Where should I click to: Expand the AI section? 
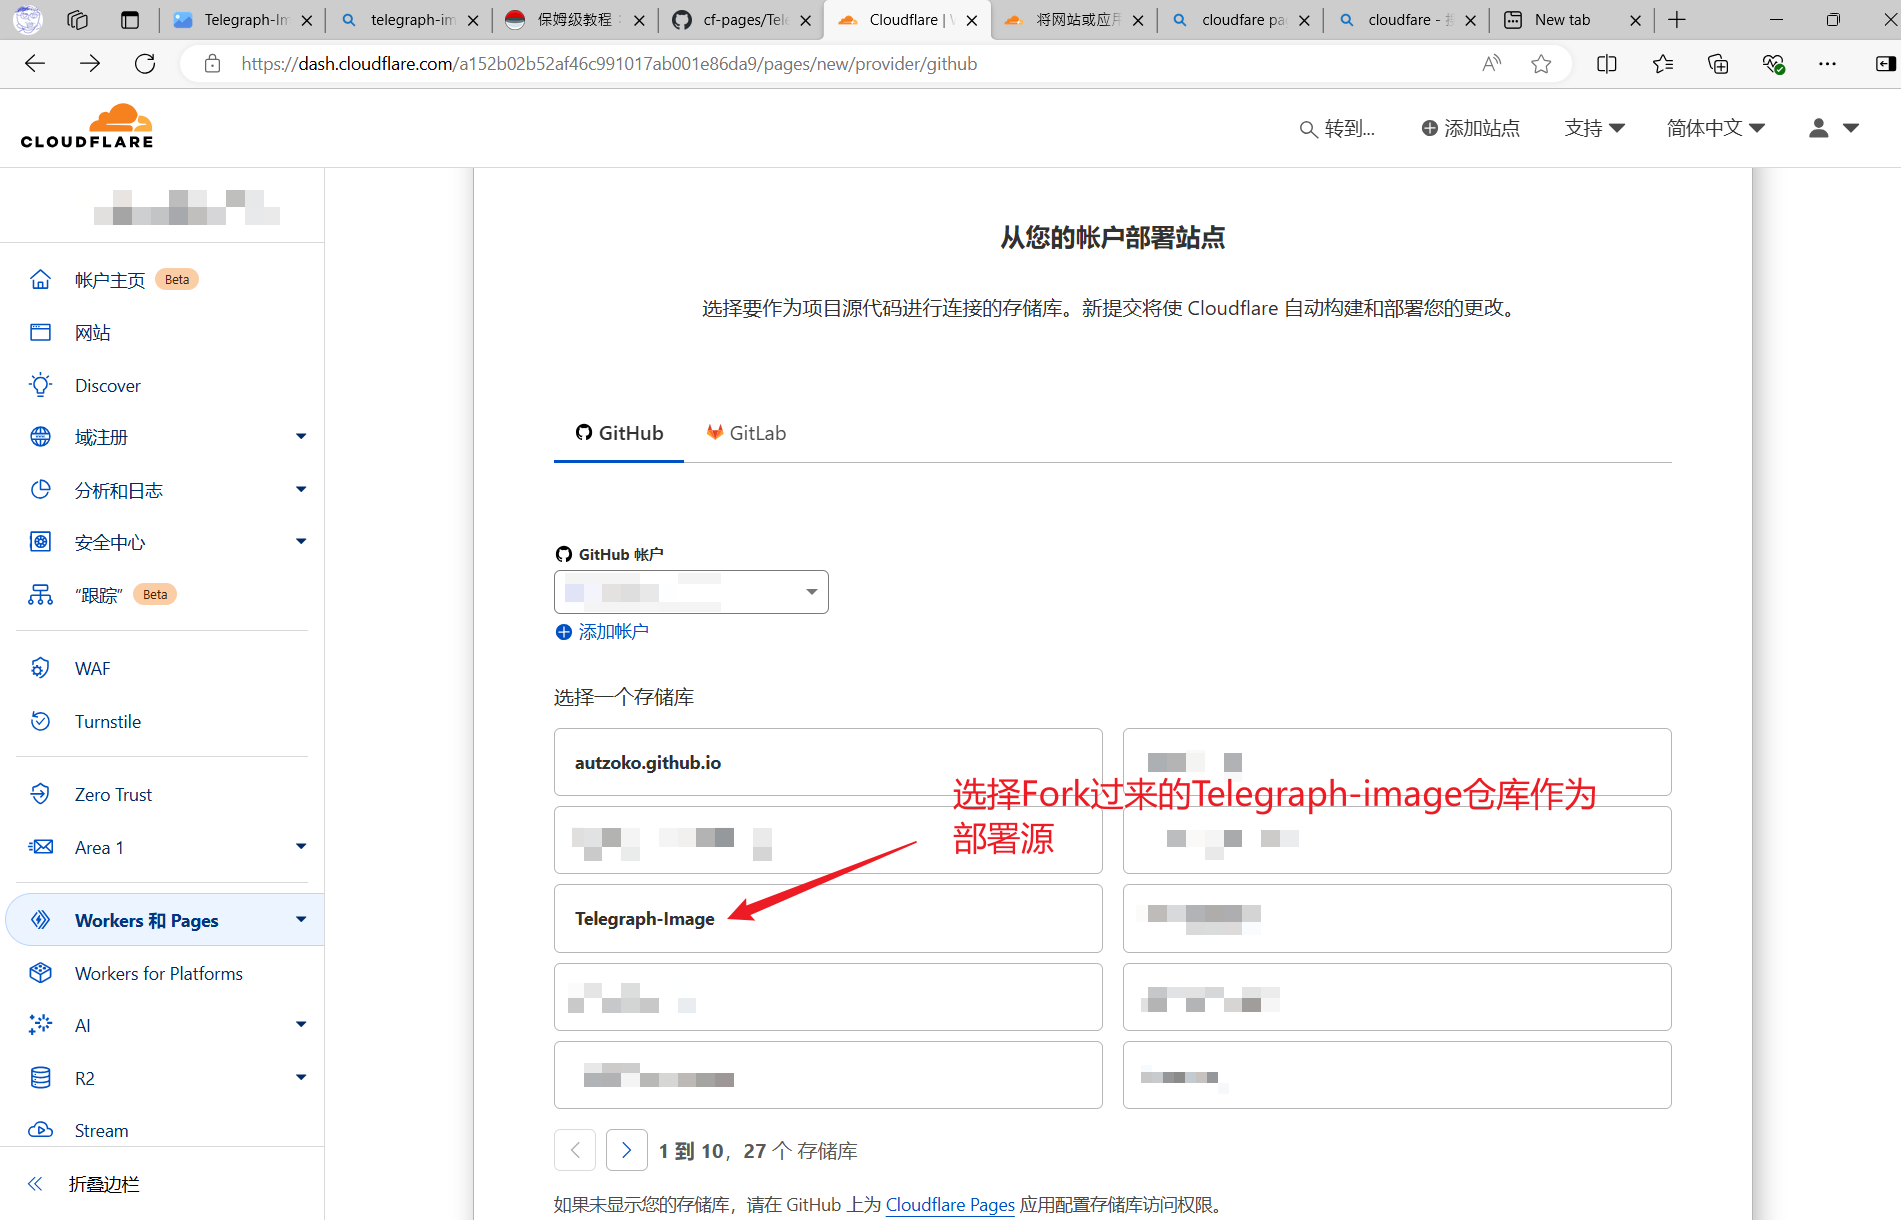301,1025
